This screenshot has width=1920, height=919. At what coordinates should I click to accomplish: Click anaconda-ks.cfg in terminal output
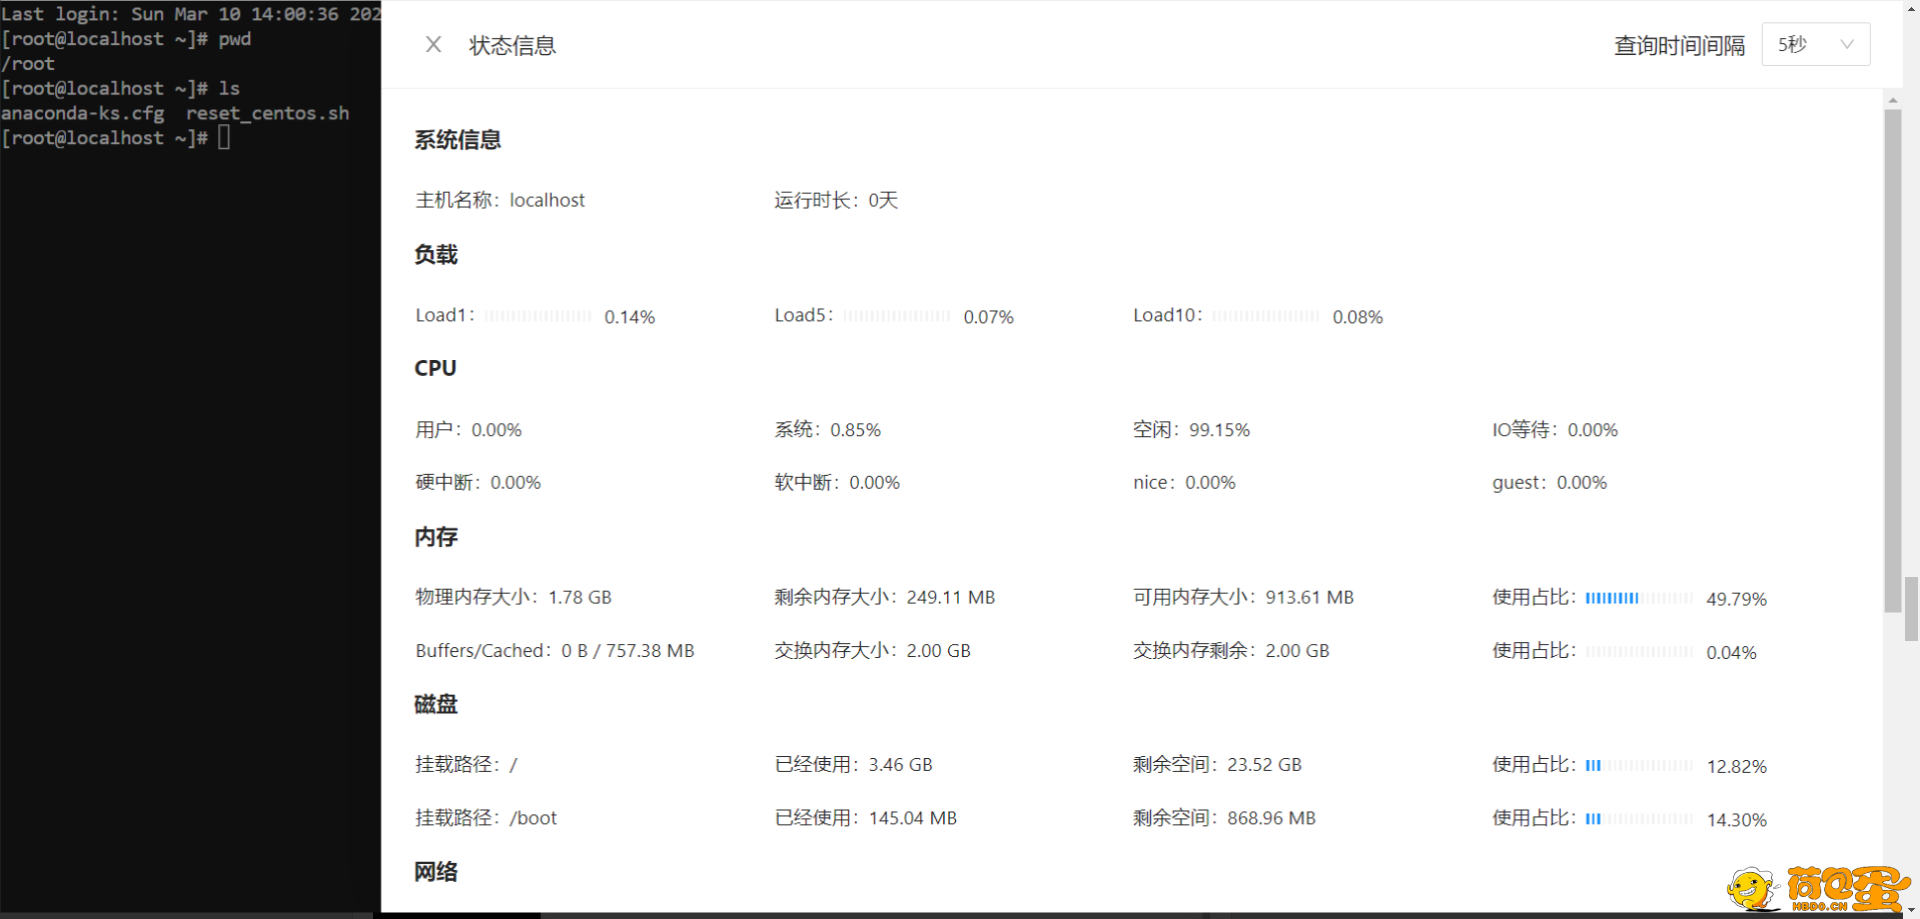pos(83,113)
